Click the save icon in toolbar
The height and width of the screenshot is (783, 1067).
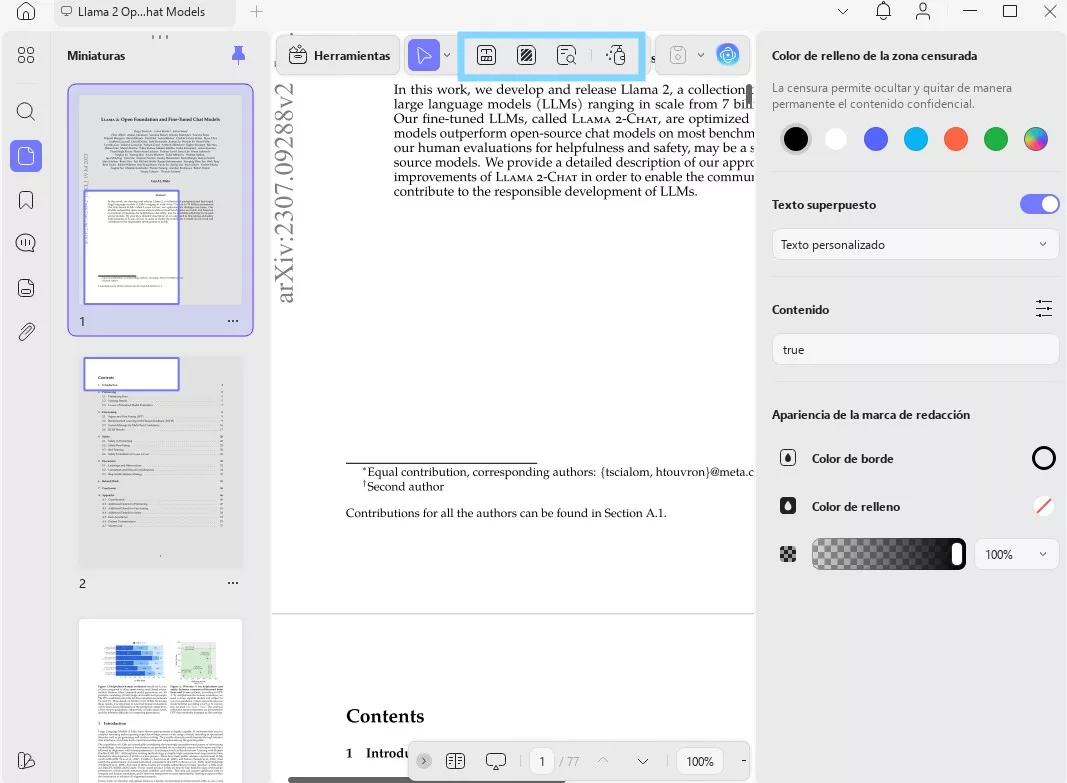coord(678,55)
